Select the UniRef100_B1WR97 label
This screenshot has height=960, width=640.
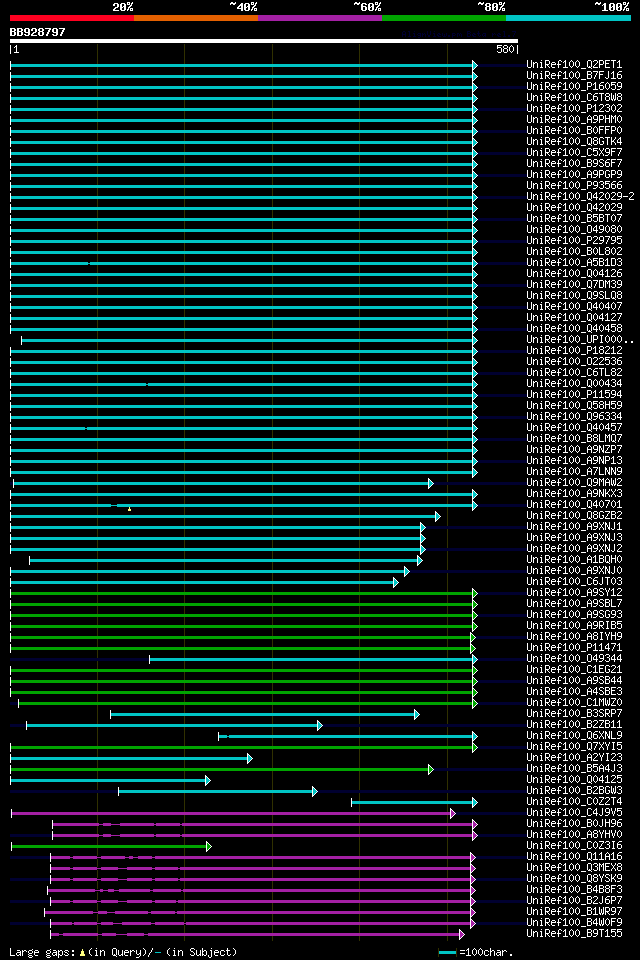coord(574,913)
